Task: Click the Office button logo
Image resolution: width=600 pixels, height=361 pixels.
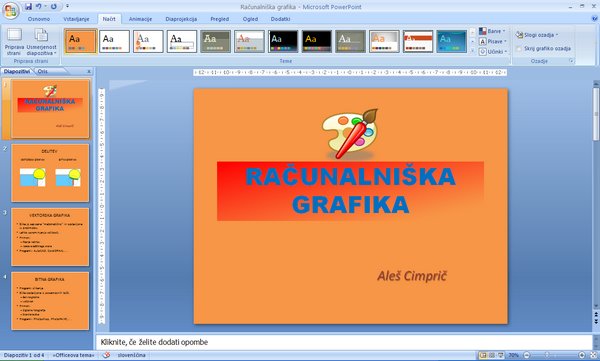Action: pyautogui.click(x=11, y=10)
